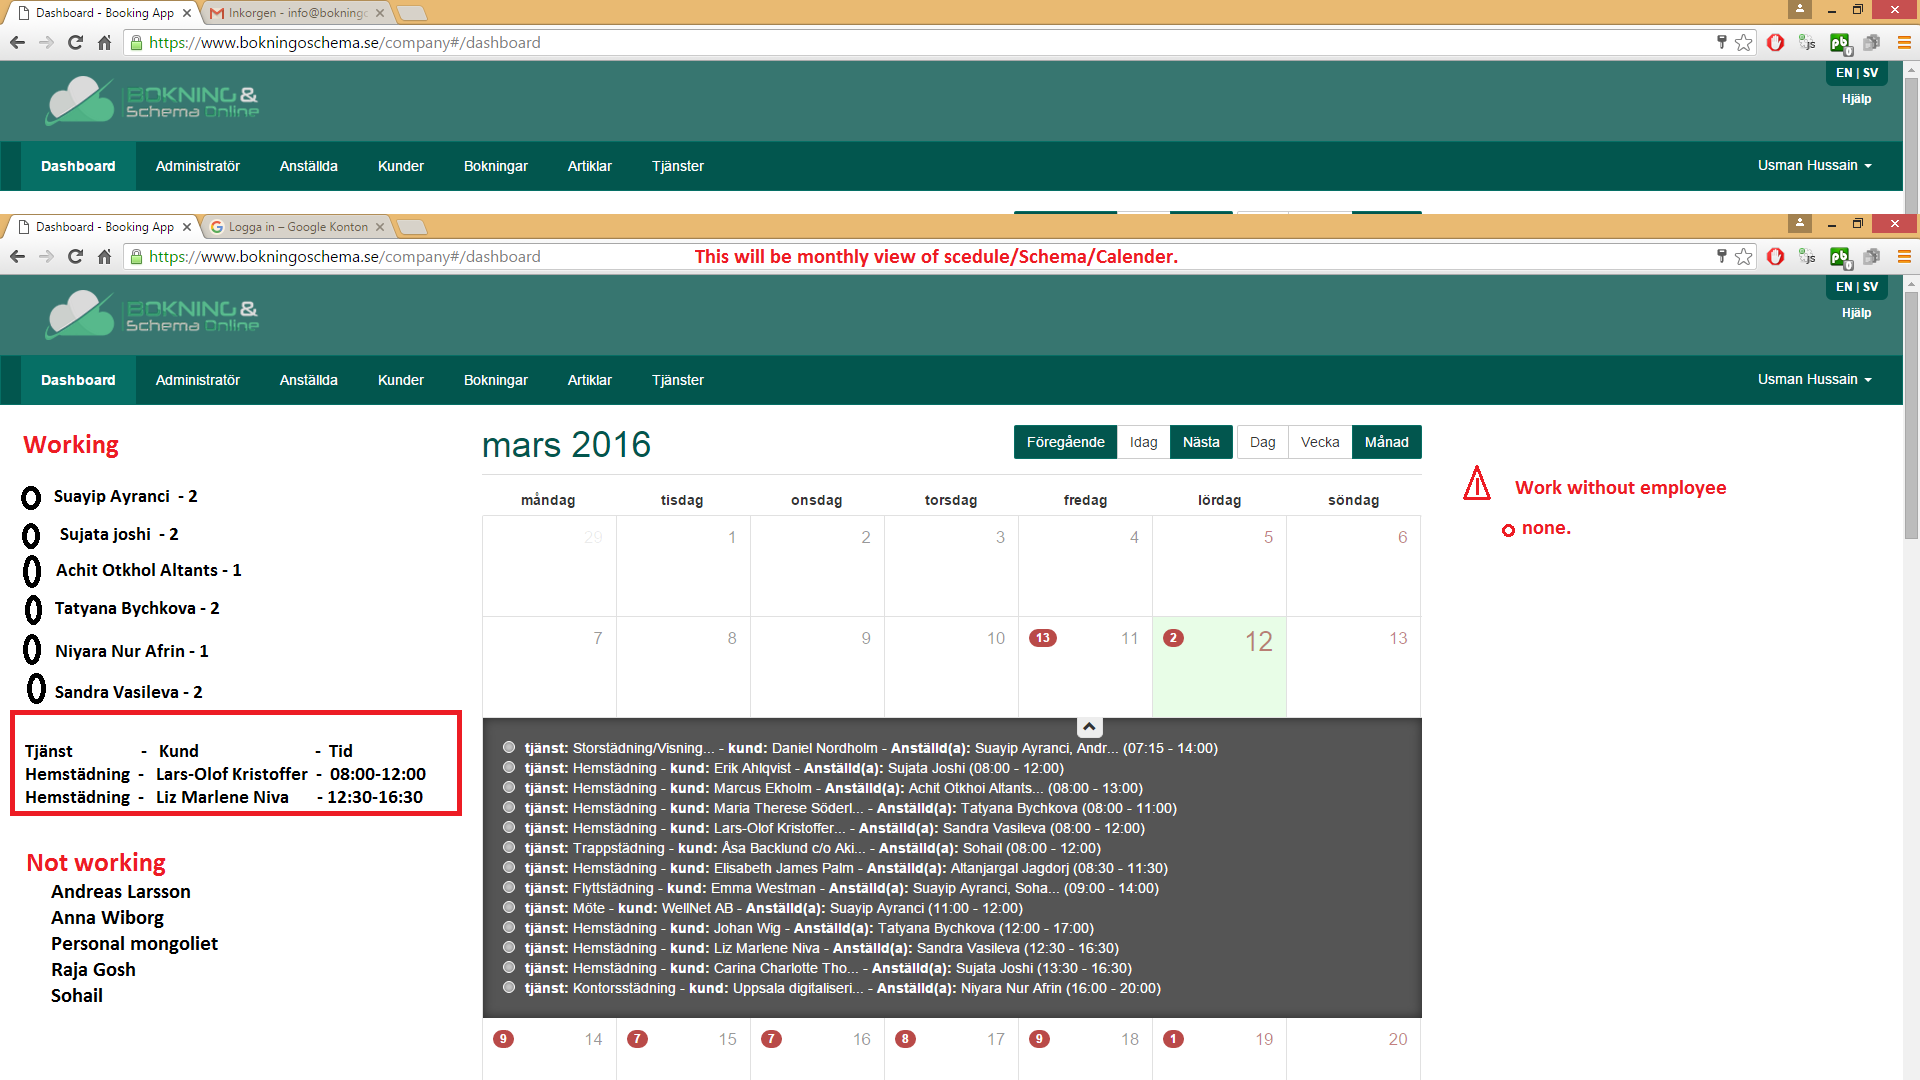Open the Chrome hamburger menu icon
The image size is (1920, 1080).
pos(1904,257)
